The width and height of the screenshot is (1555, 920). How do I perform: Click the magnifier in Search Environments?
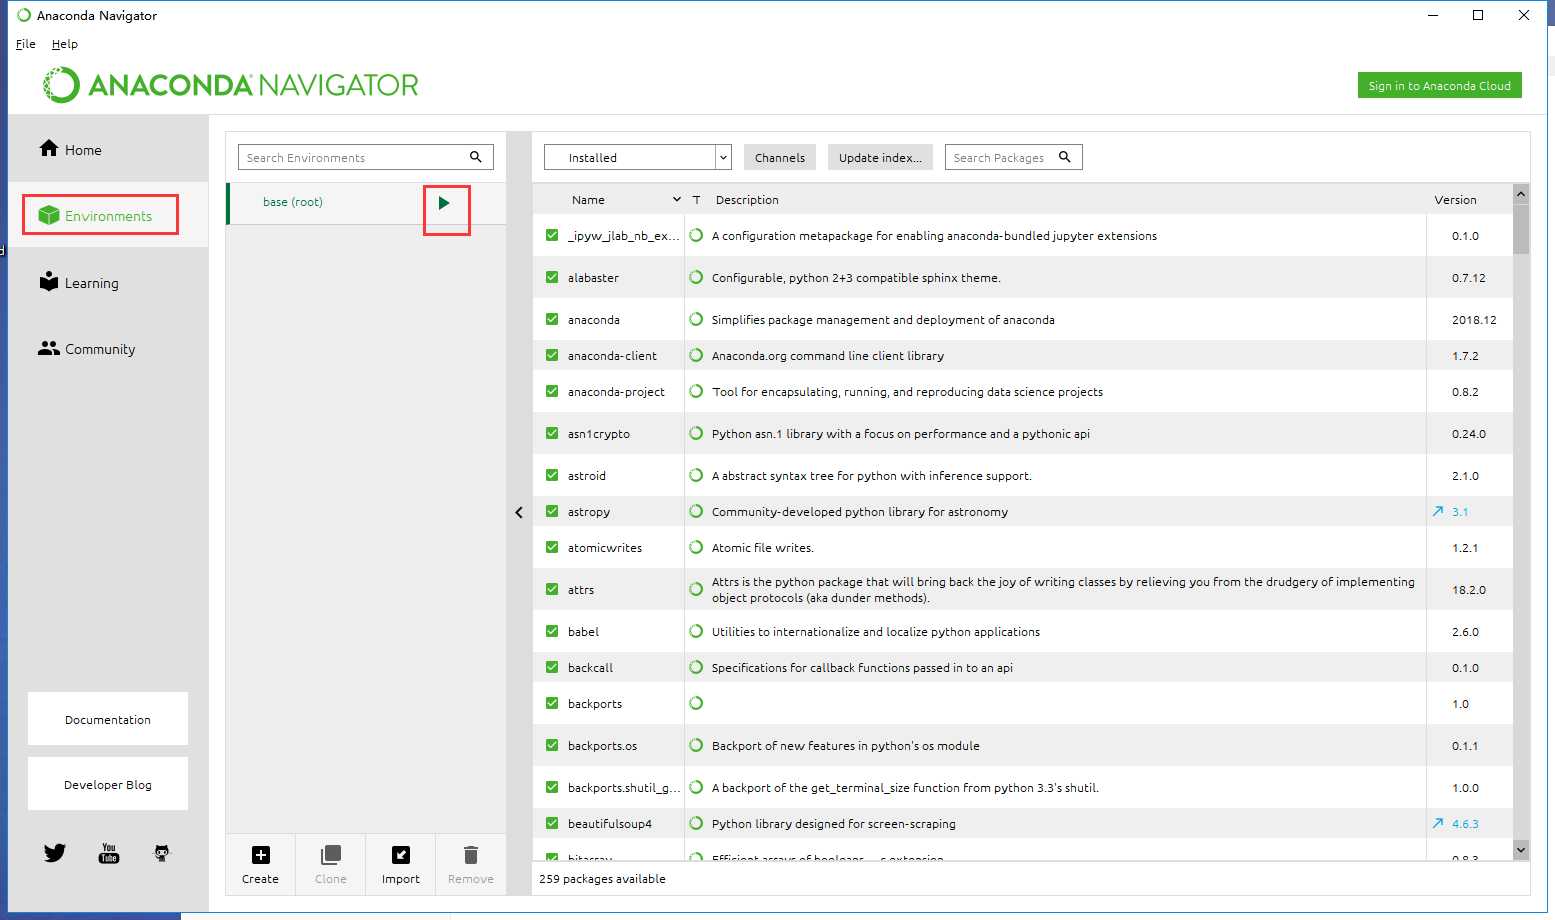[476, 157]
